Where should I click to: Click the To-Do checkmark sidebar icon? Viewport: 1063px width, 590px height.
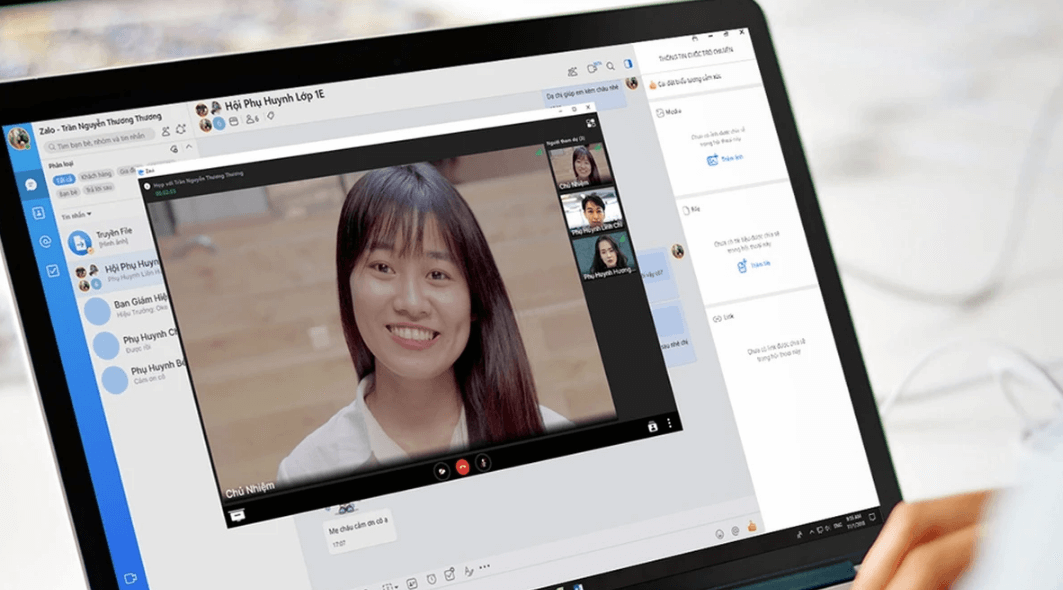(x=52, y=270)
